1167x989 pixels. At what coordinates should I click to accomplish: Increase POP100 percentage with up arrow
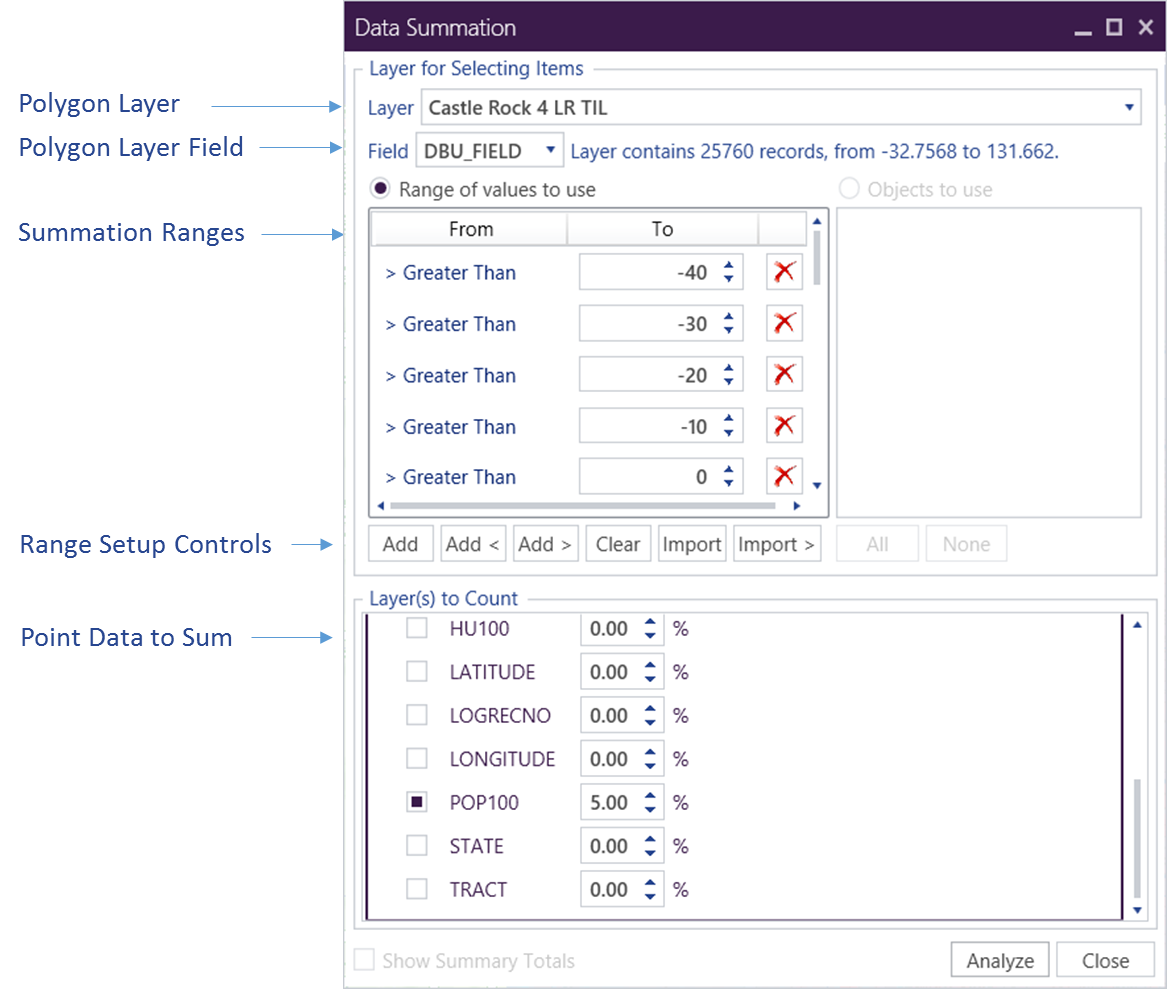pyautogui.click(x=651, y=795)
